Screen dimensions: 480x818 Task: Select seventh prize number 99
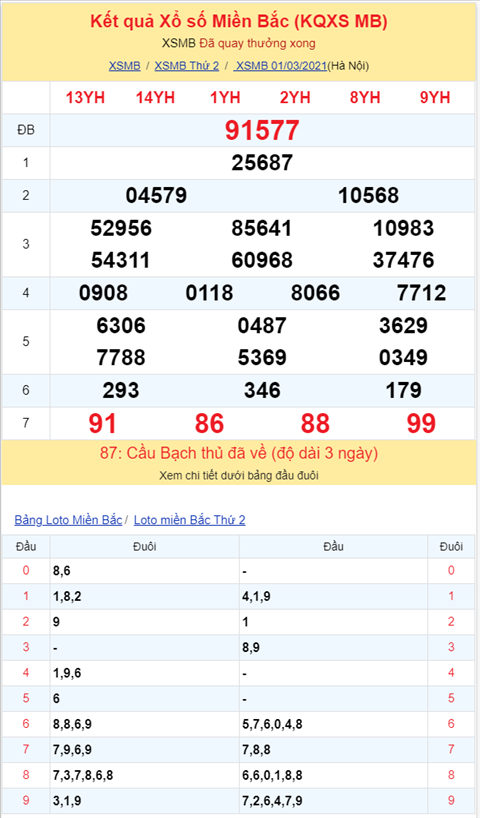pyautogui.click(x=421, y=424)
